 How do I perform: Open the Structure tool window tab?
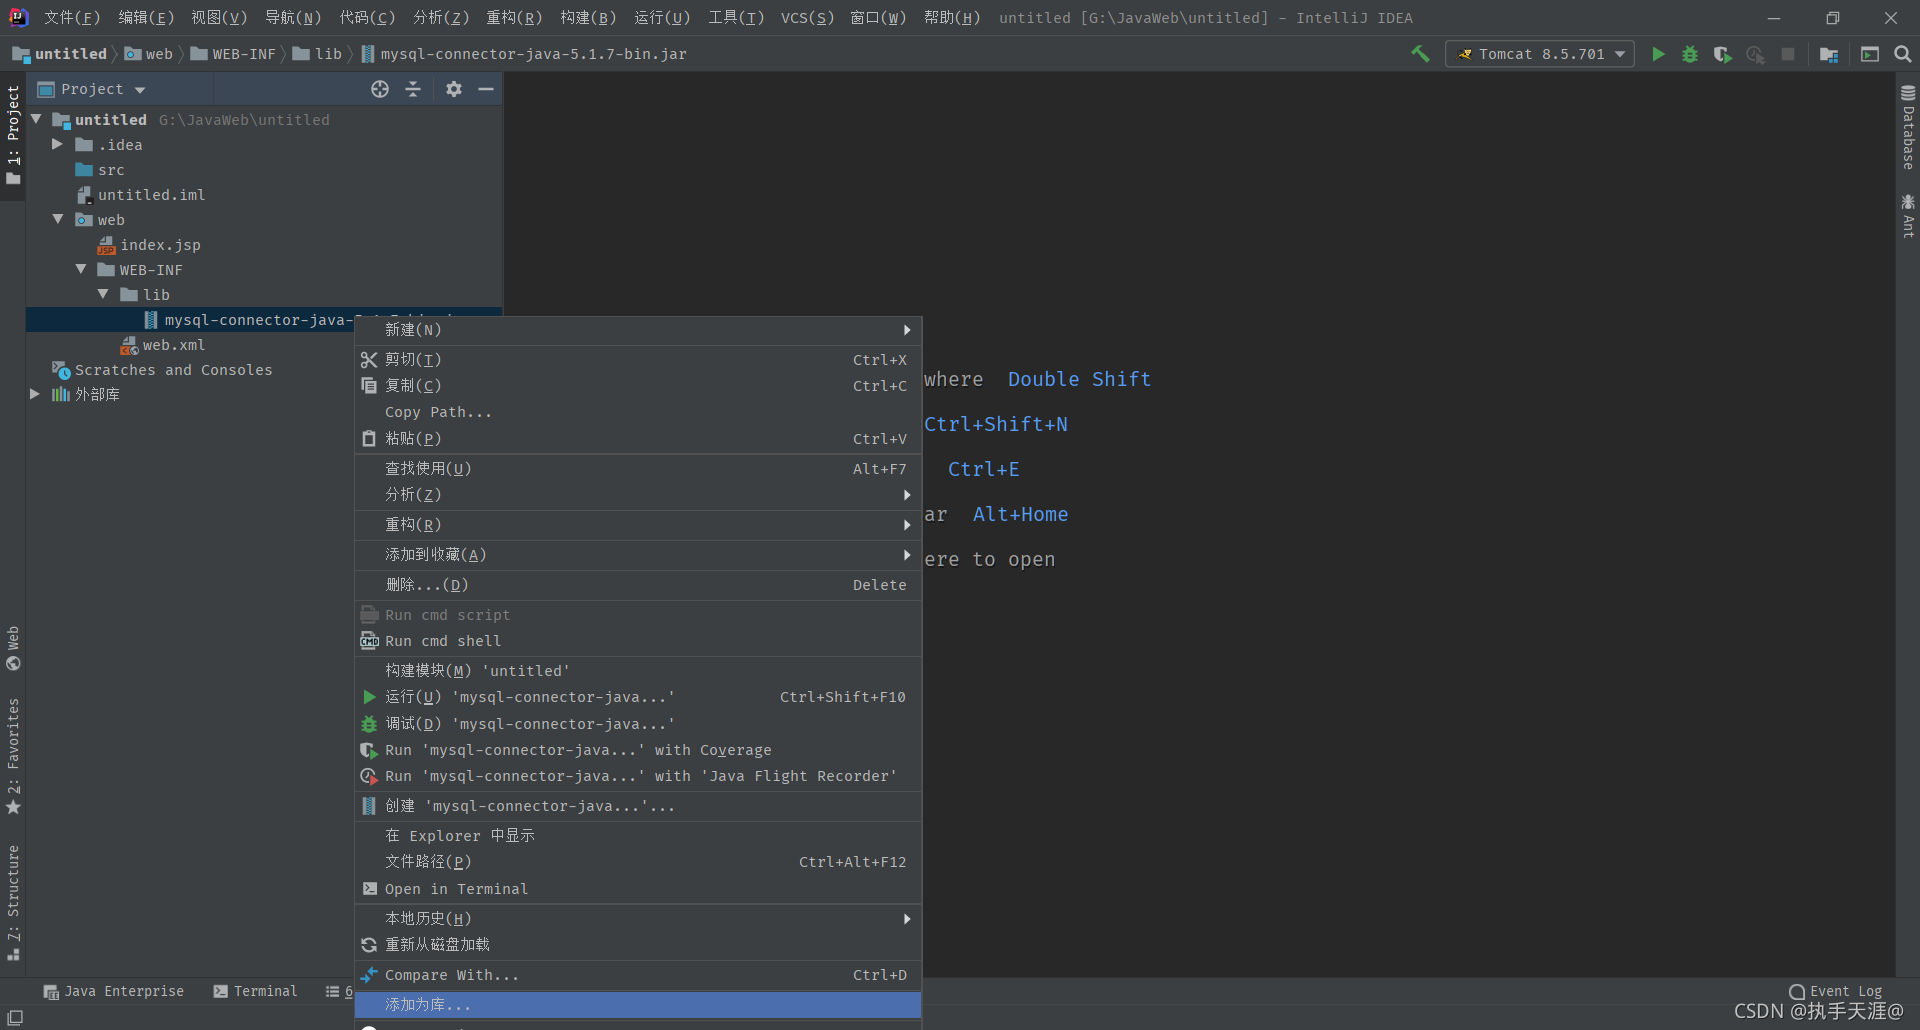13,902
